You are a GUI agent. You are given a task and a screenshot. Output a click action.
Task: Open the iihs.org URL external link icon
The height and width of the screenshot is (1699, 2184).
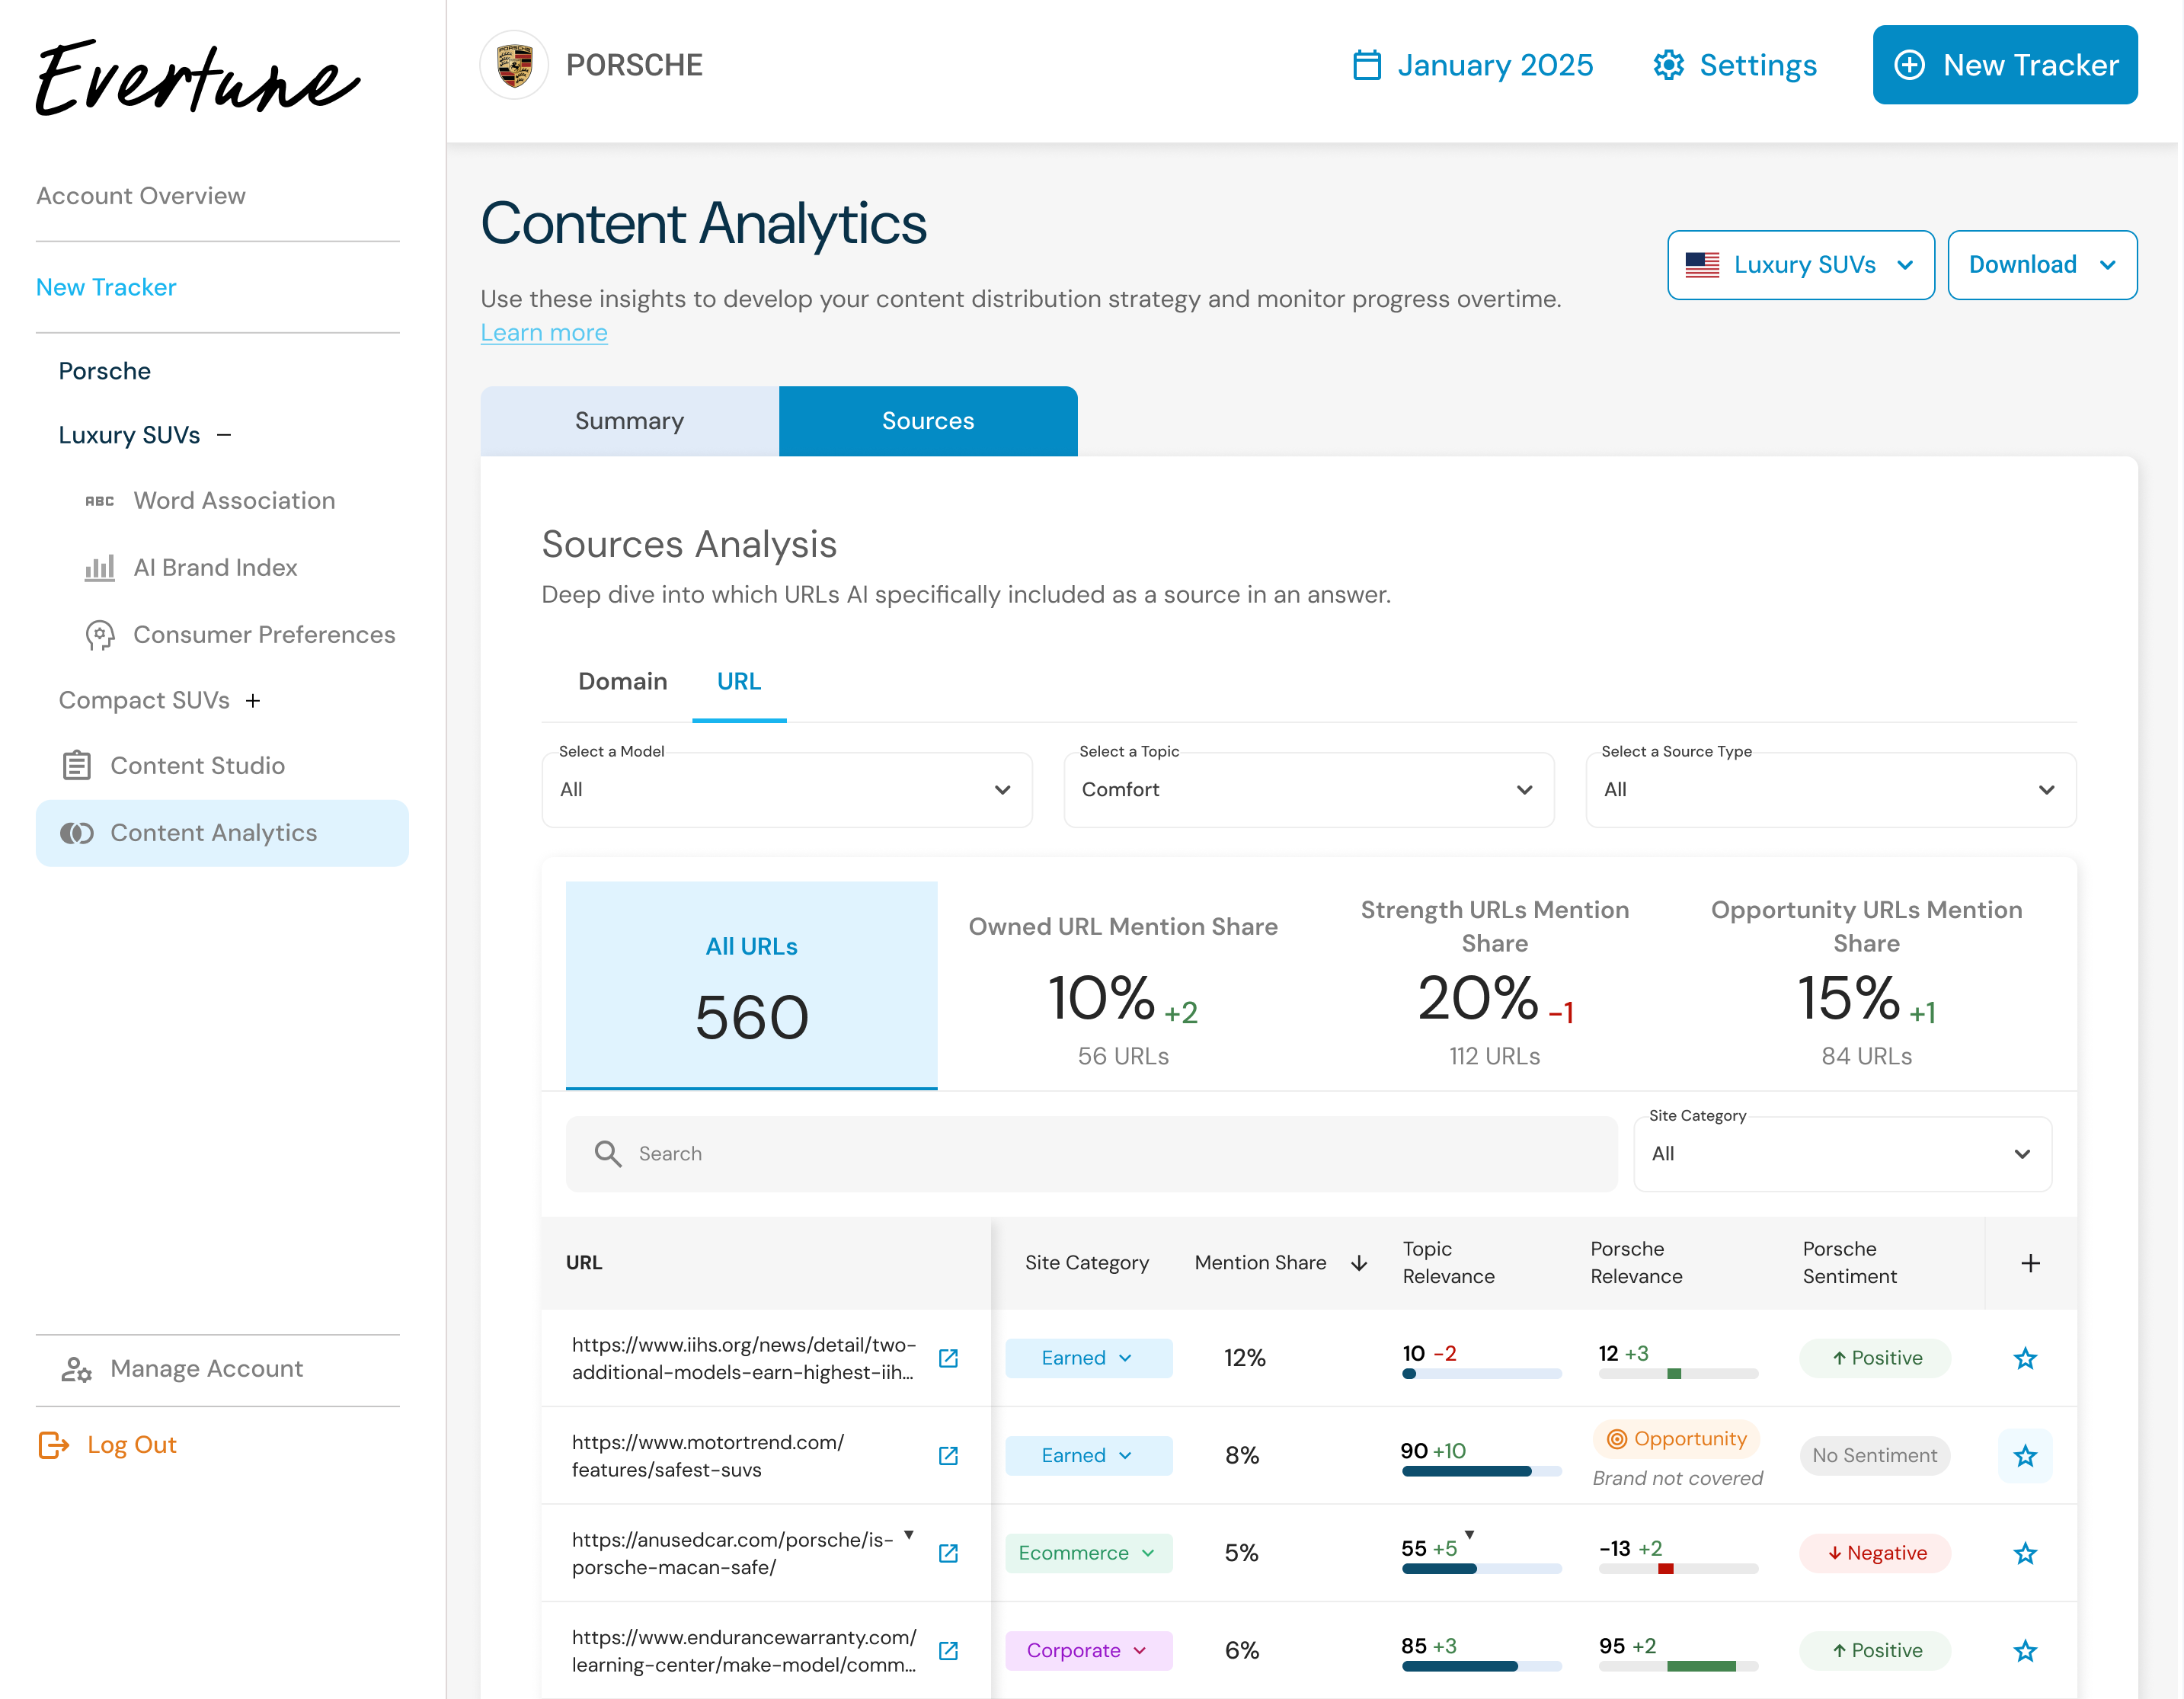948,1358
